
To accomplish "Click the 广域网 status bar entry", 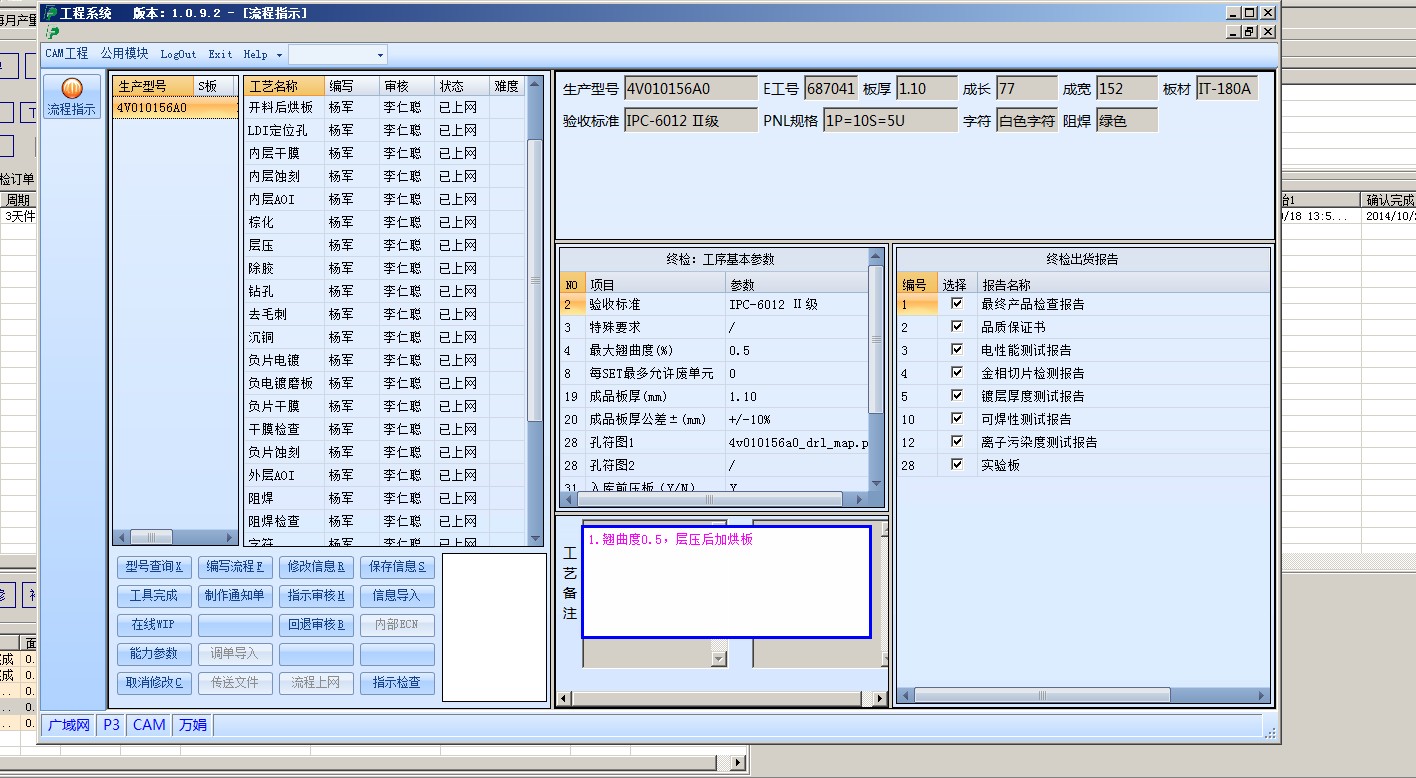I will click(69, 725).
